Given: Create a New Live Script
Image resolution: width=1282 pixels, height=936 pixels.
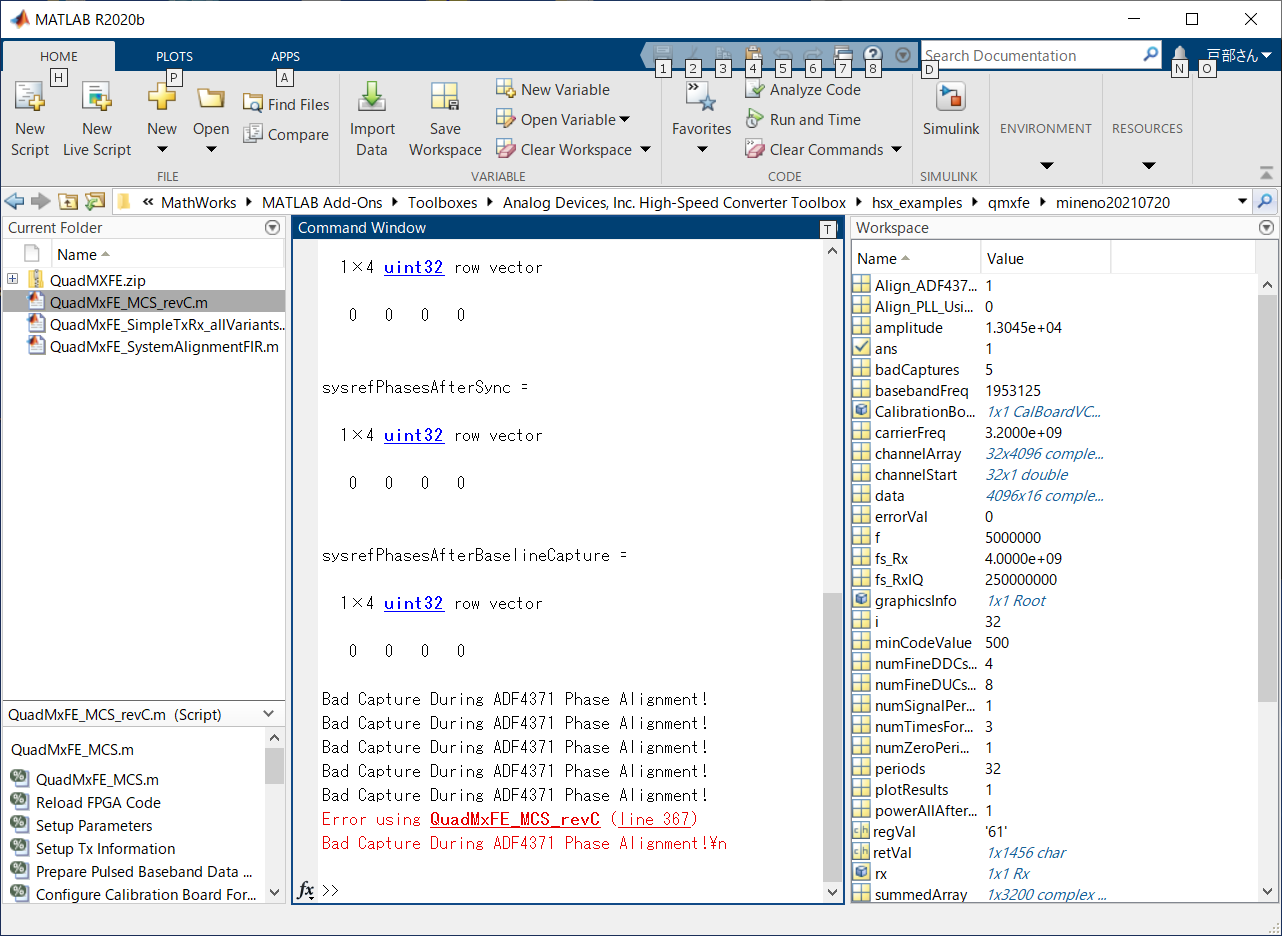Looking at the screenshot, I should (97, 120).
